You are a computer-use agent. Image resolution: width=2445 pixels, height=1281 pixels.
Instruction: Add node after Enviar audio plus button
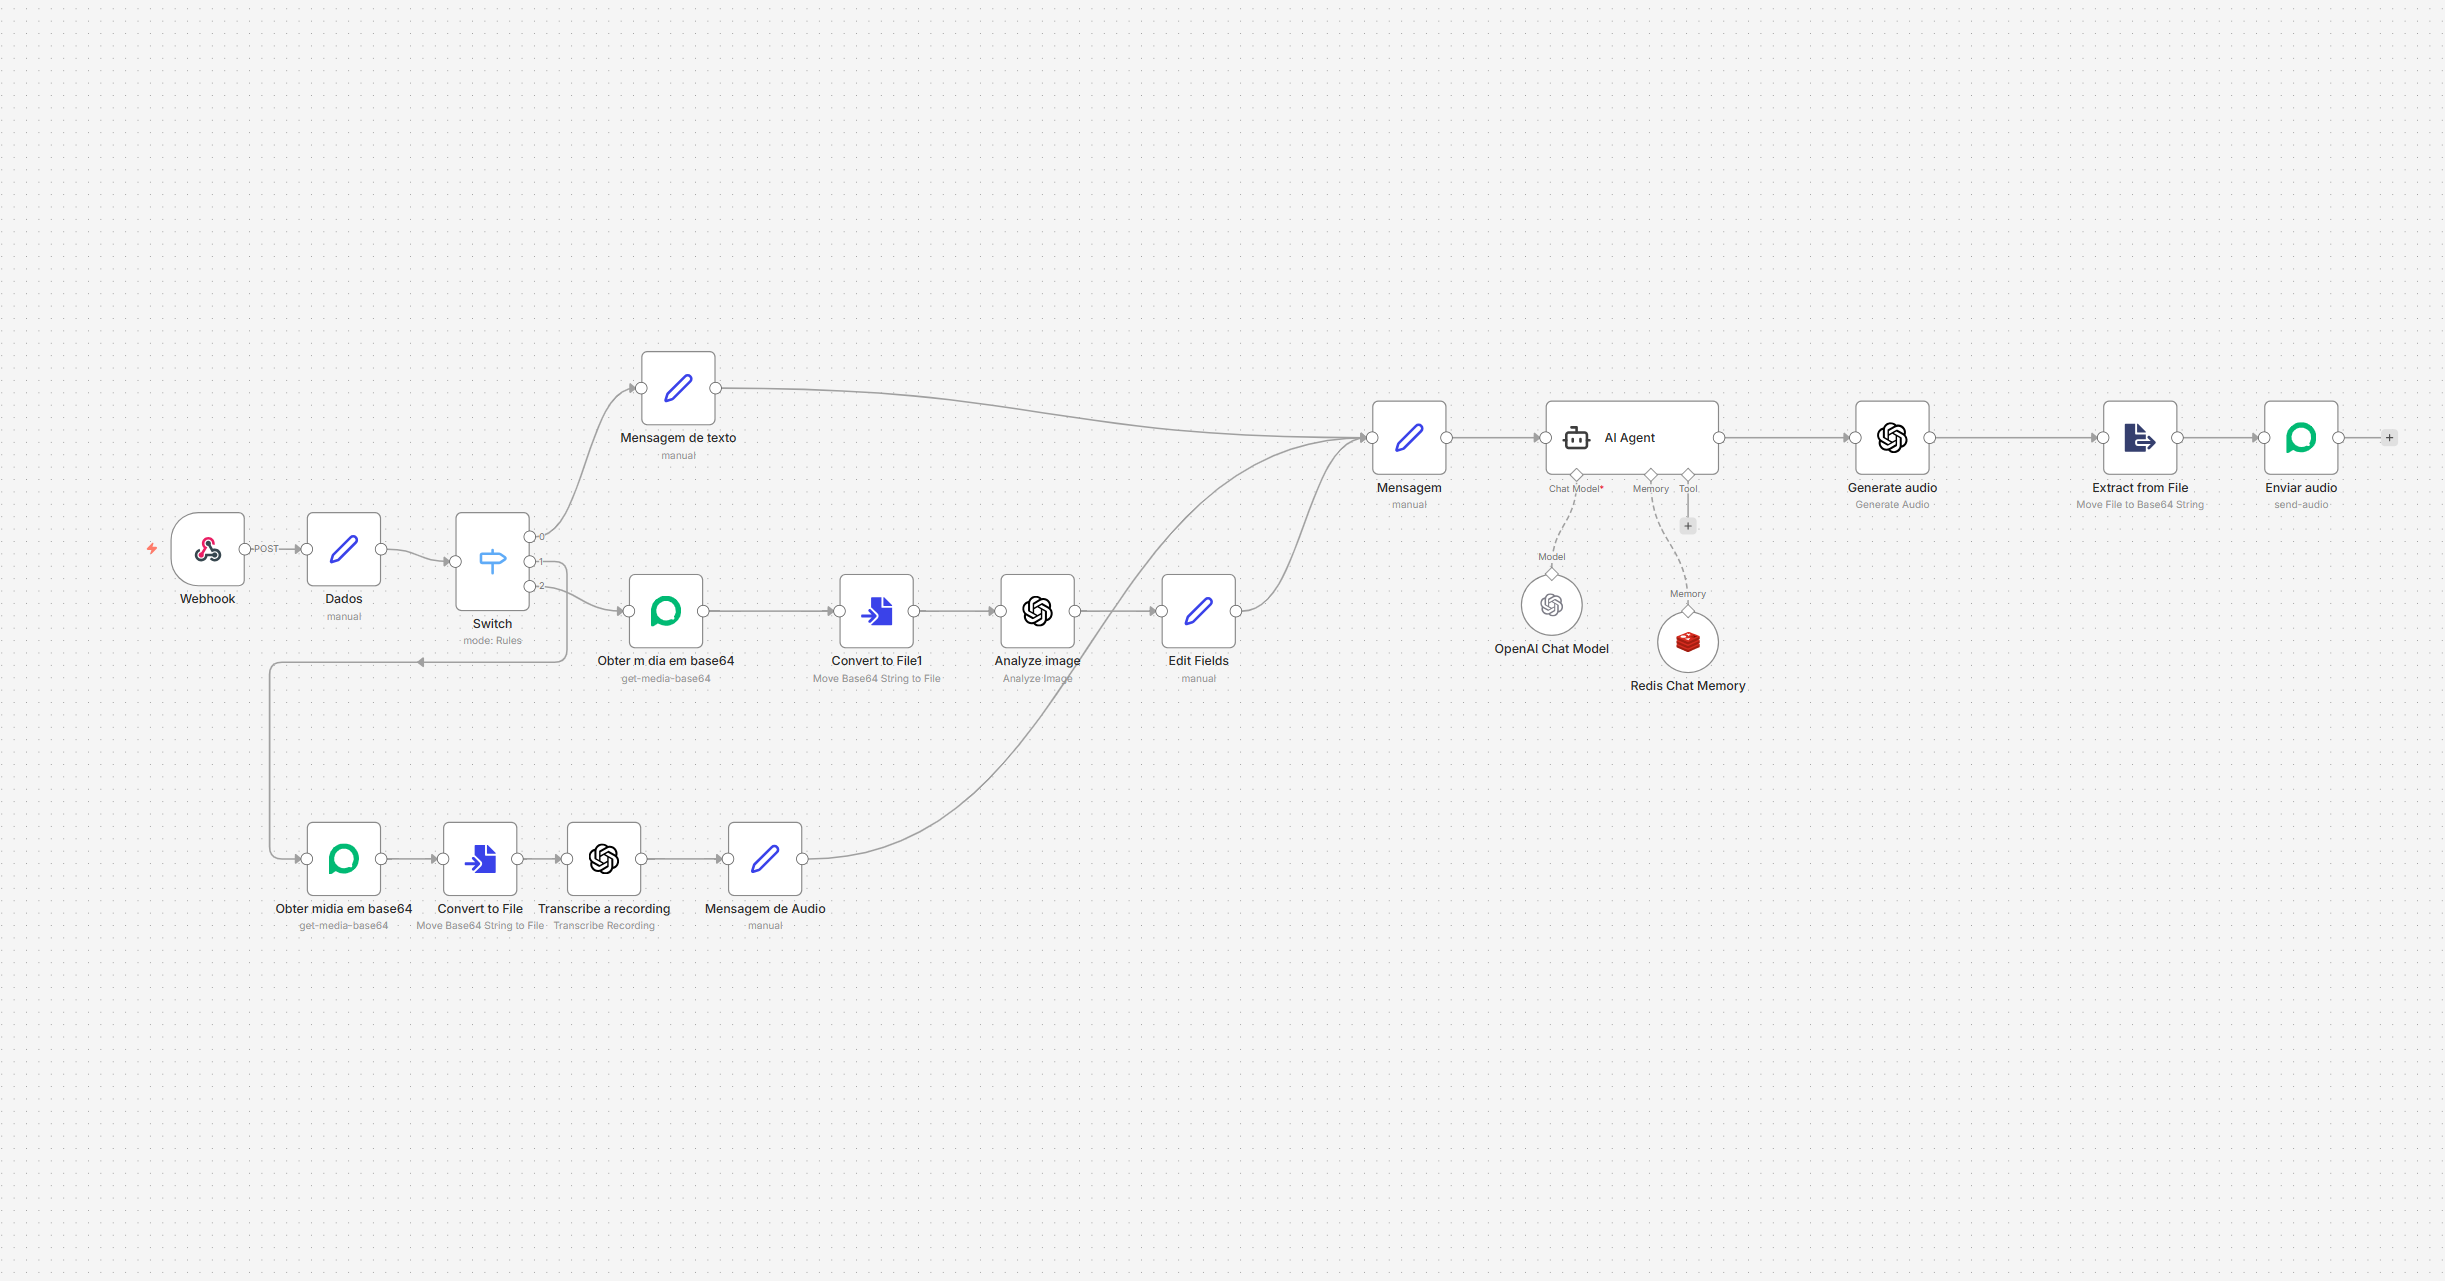(2389, 438)
